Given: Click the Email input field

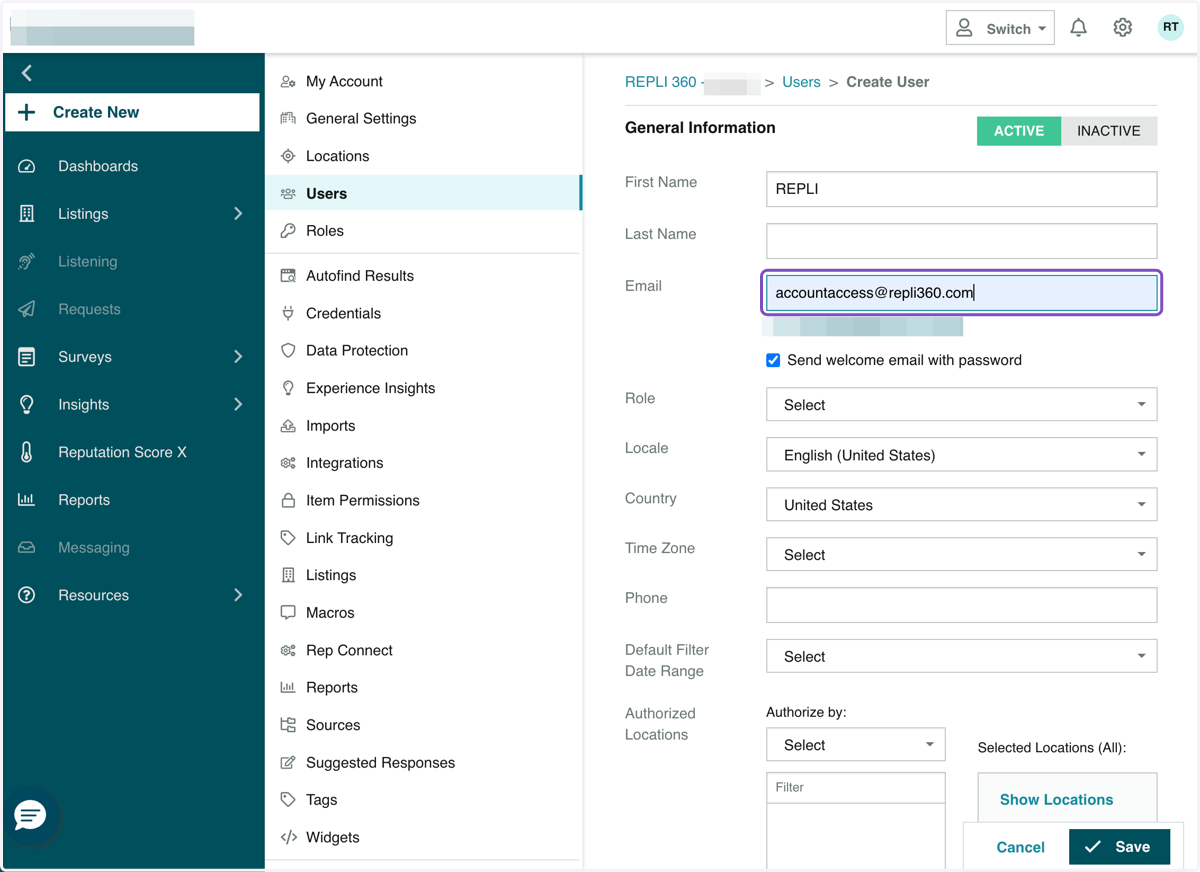Looking at the screenshot, I should 962,293.
